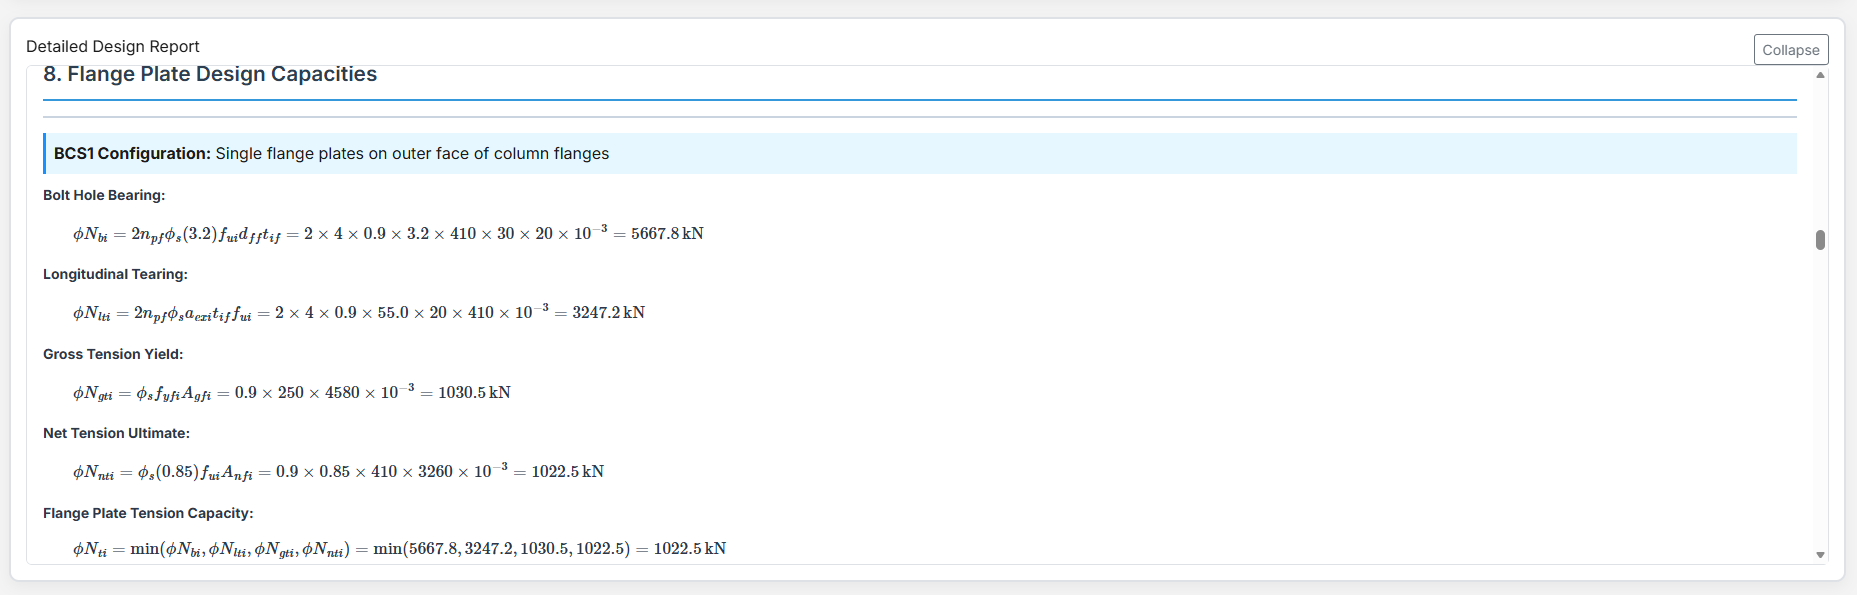Click the net tension ultimate ϕNnti equation
This screenshot has width=1857, height=595.
(x=338, y=472)
